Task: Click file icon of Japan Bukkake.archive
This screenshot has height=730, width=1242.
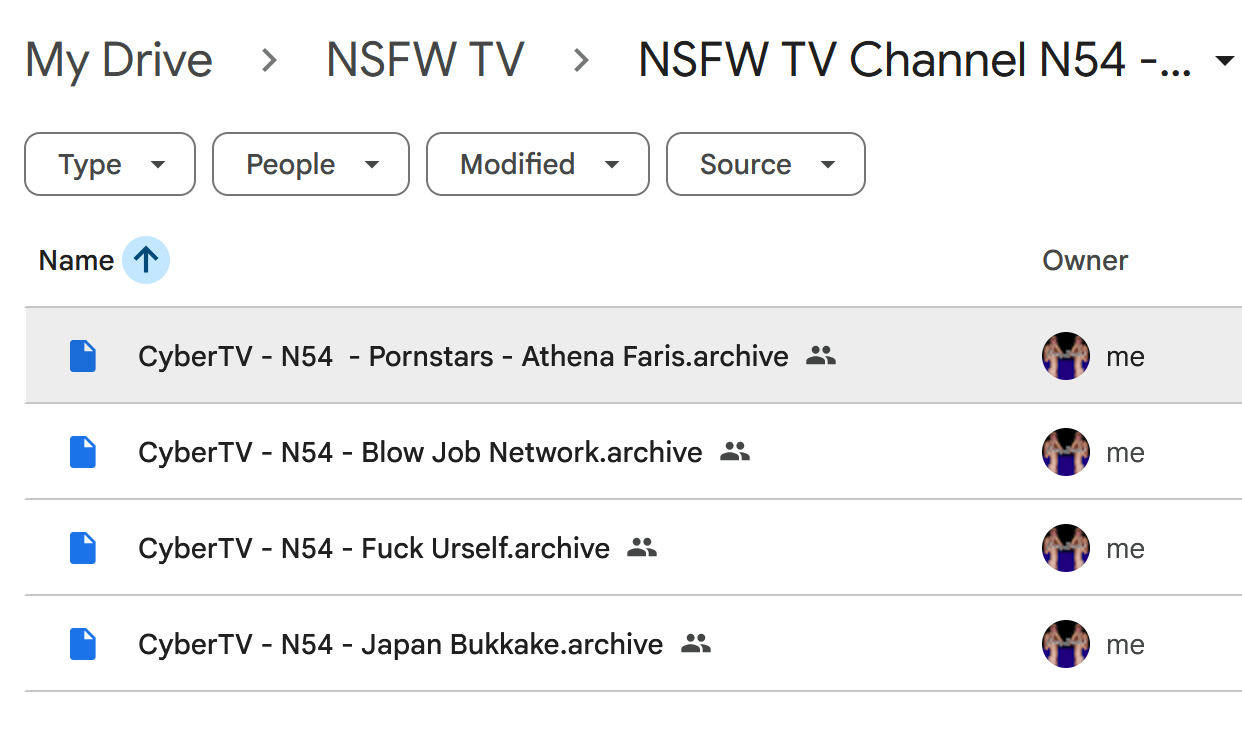Action: pos(83,644)
